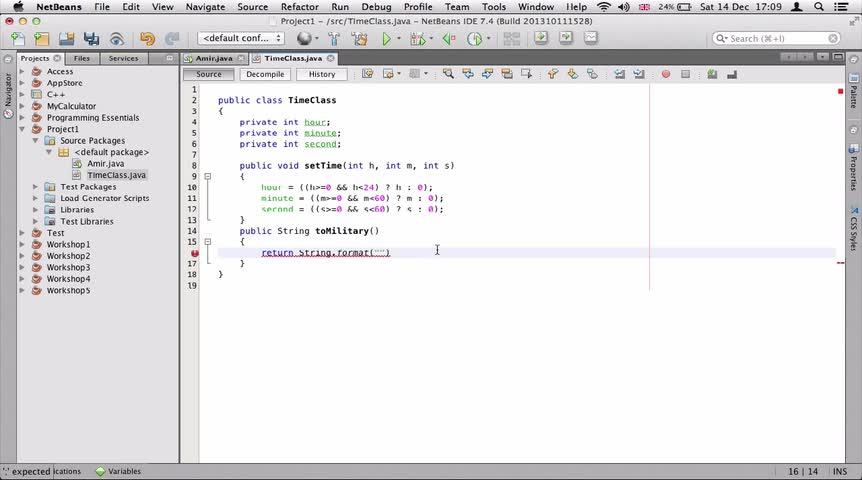The width and height of the screenshot is (862, 480).
Task: Open the default configuration dropdown
Action: pyautogui.click(x=240, y=38)
